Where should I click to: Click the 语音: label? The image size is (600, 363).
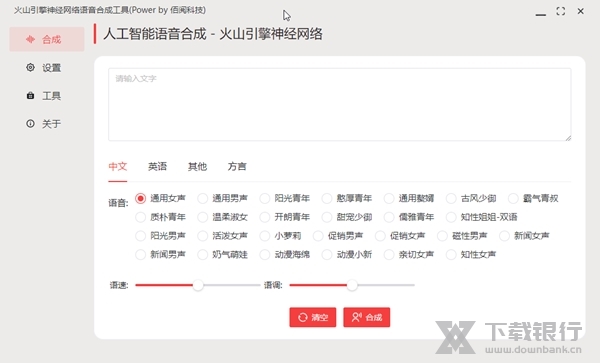point(118,203)
